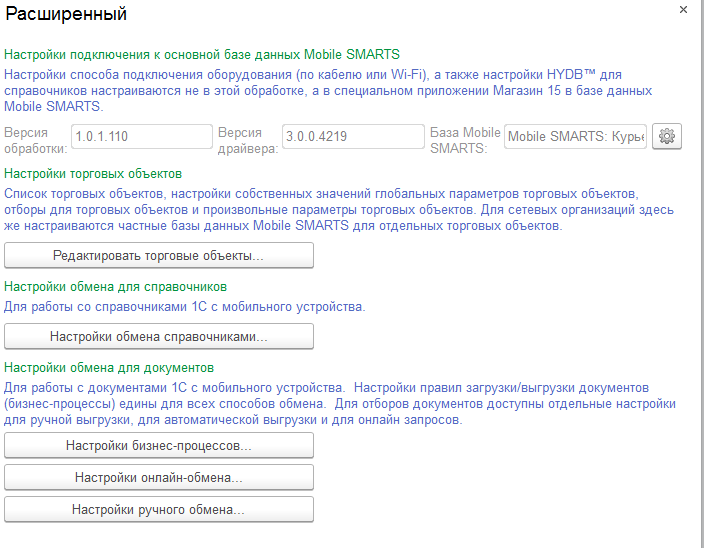704x548 pixels.
Task: Click the База Mobile SMARTS label
Action: pos(465,140)
